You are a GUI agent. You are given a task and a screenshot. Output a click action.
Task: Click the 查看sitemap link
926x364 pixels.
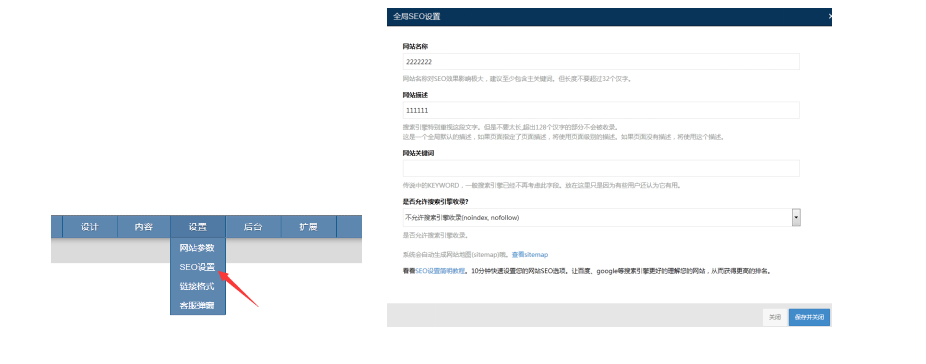click(x=530, y=255)
